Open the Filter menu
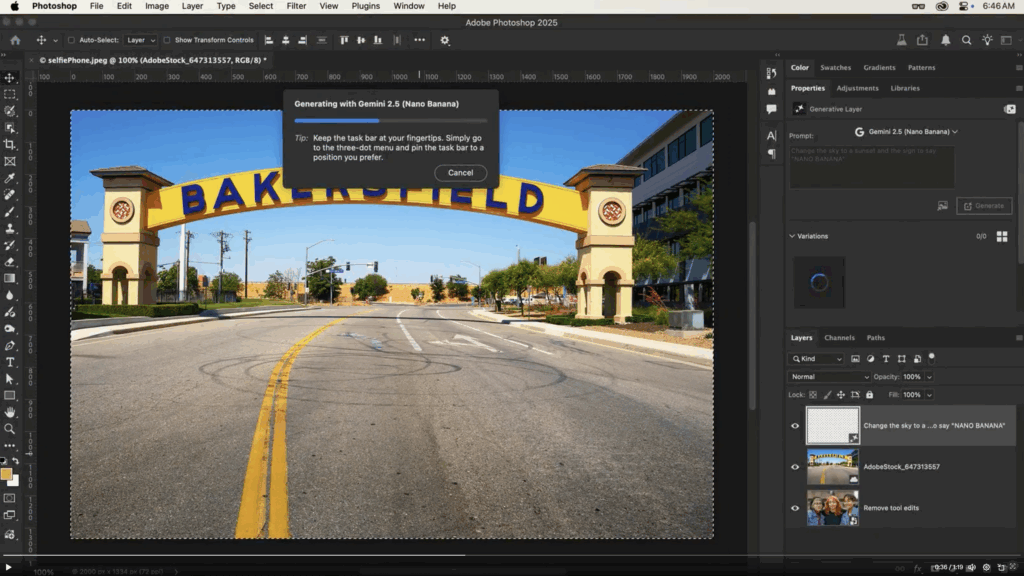The image size is (1024, 576). coord(296,6)
